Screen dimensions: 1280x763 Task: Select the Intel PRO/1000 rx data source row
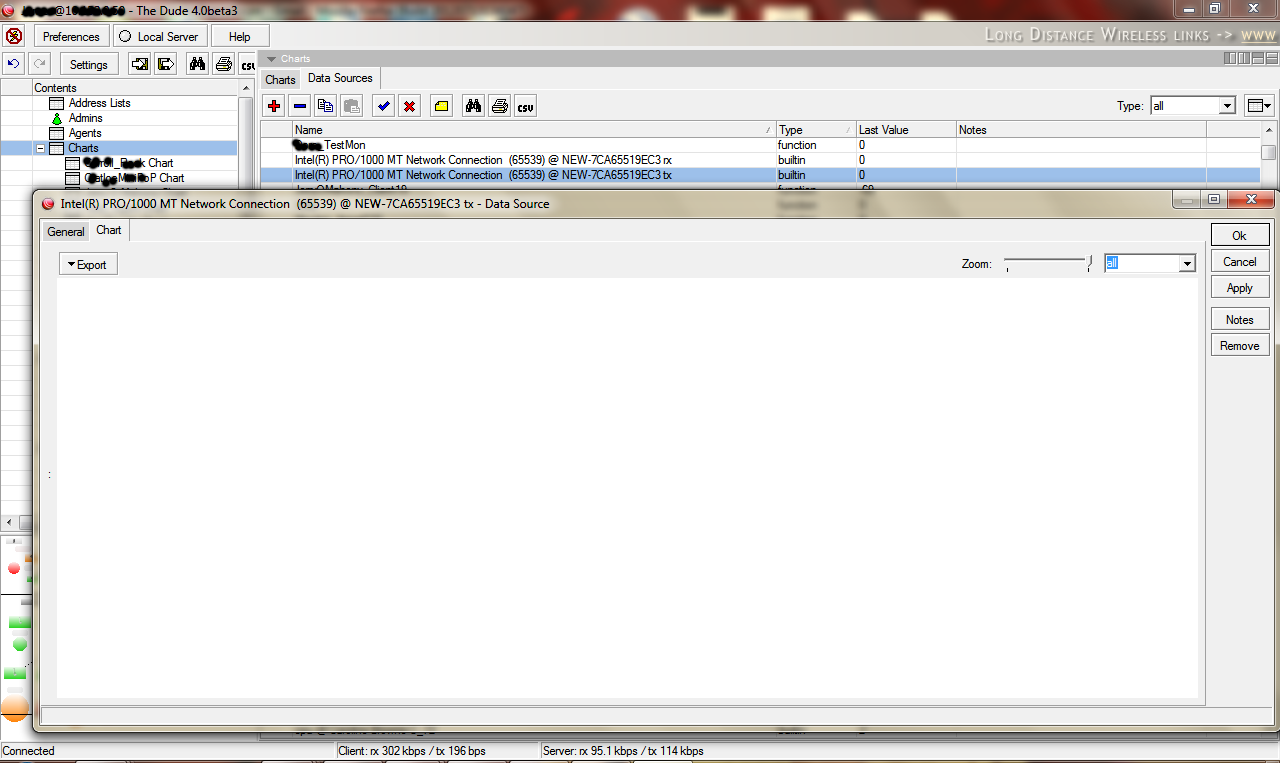point(760,160)
